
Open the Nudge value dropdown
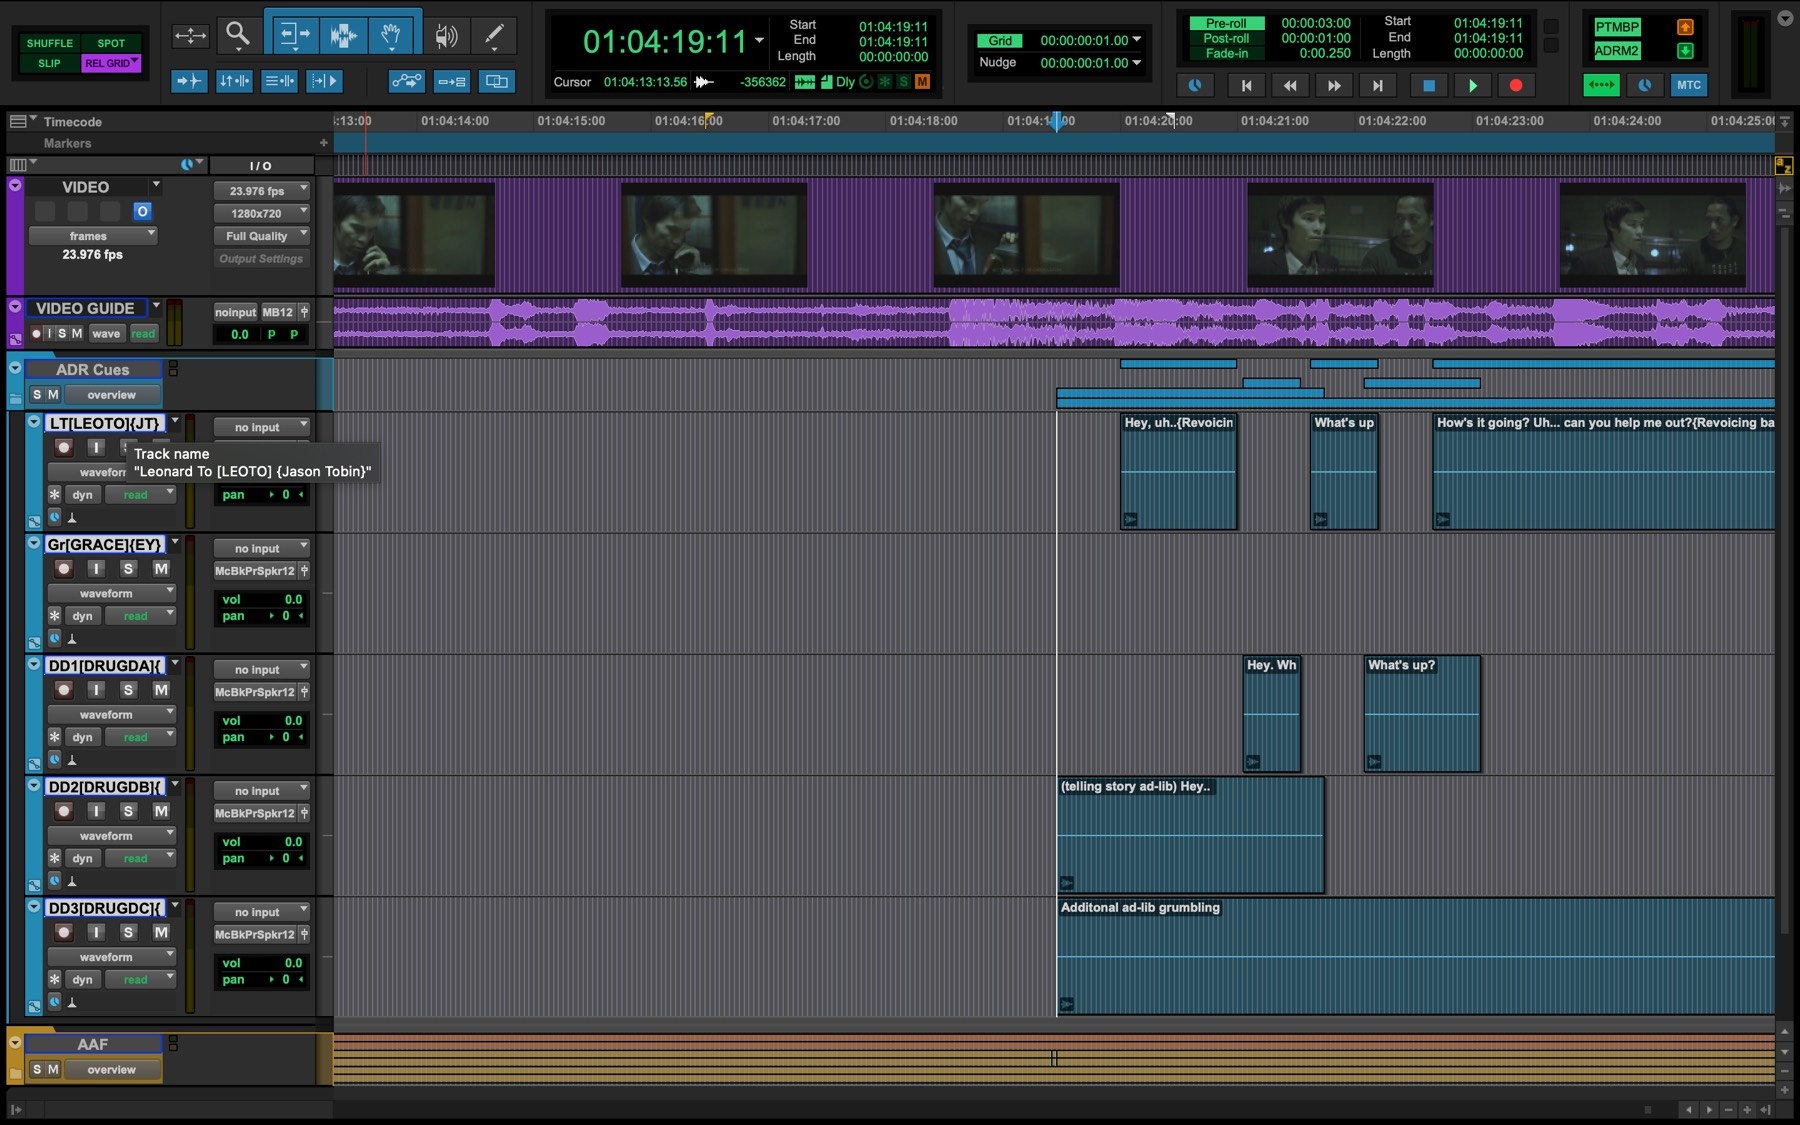coord(1137,62)
